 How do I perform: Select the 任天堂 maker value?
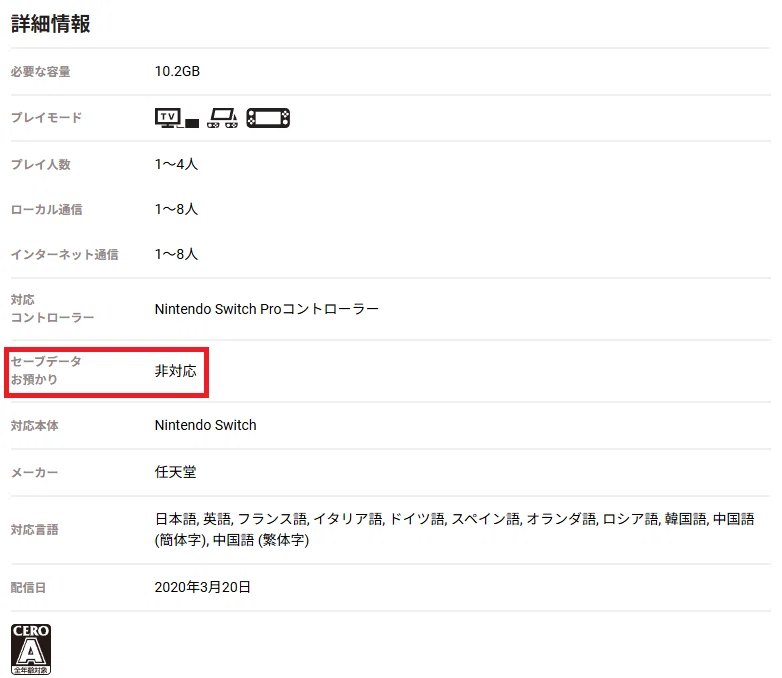(x=176, y=472)
